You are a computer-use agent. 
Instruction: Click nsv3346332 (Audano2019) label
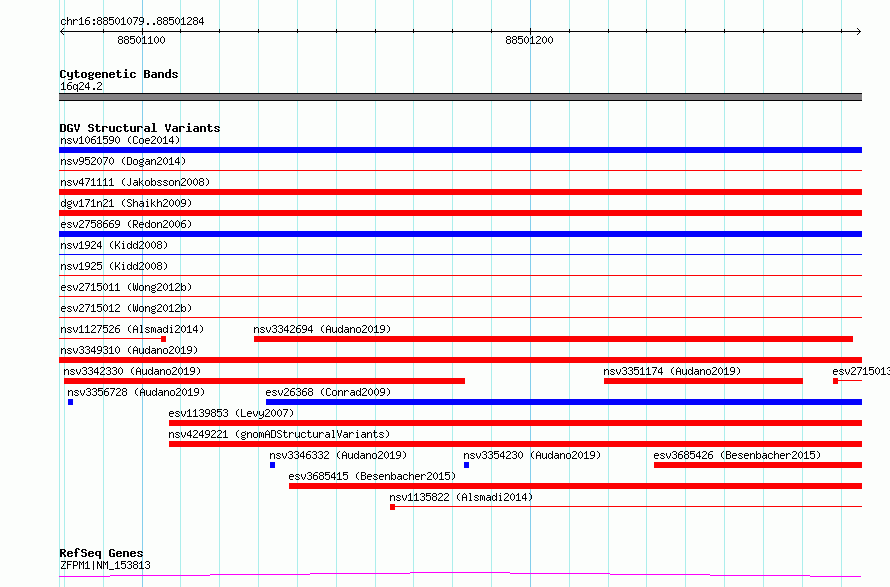(338, 455)
